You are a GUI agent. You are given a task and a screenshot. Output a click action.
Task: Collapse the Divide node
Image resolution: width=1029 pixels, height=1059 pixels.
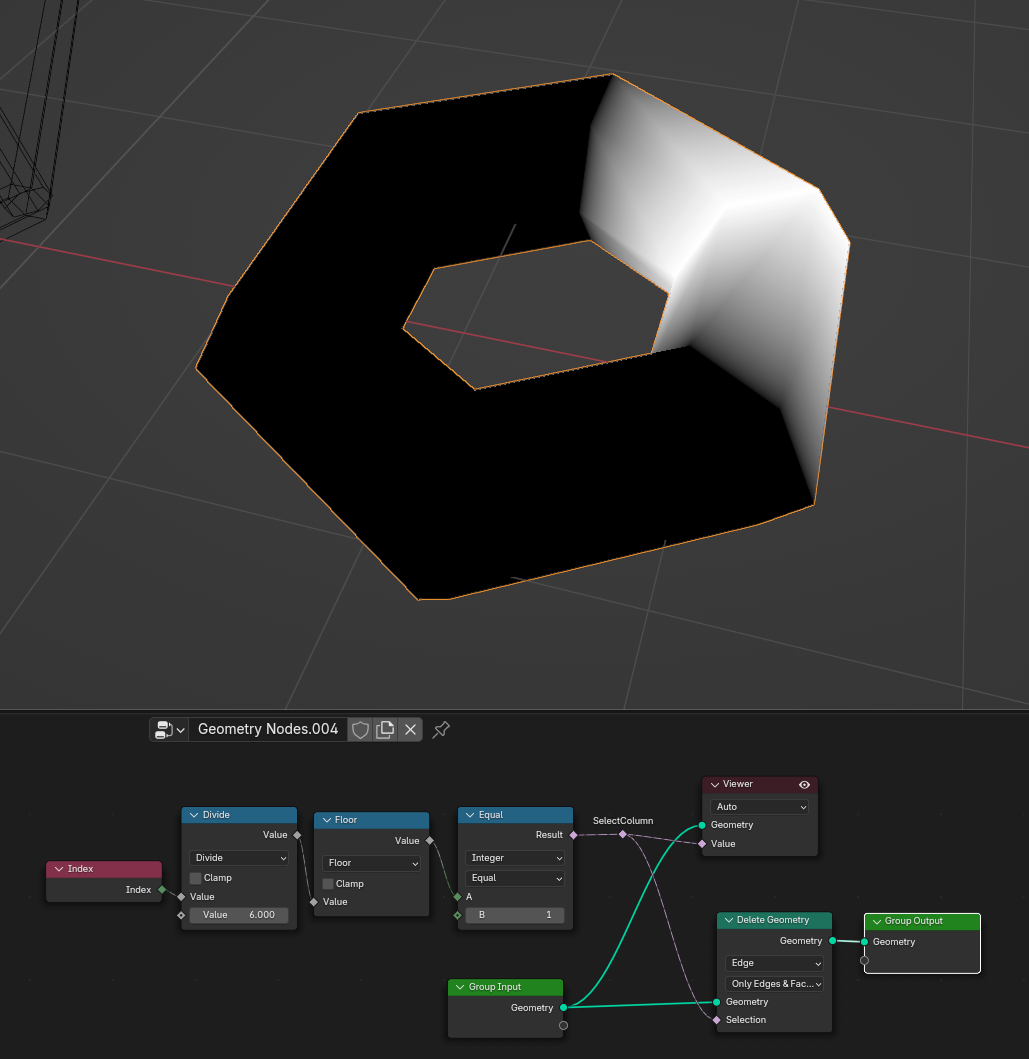pyautogui.click(x=194, y=815)
